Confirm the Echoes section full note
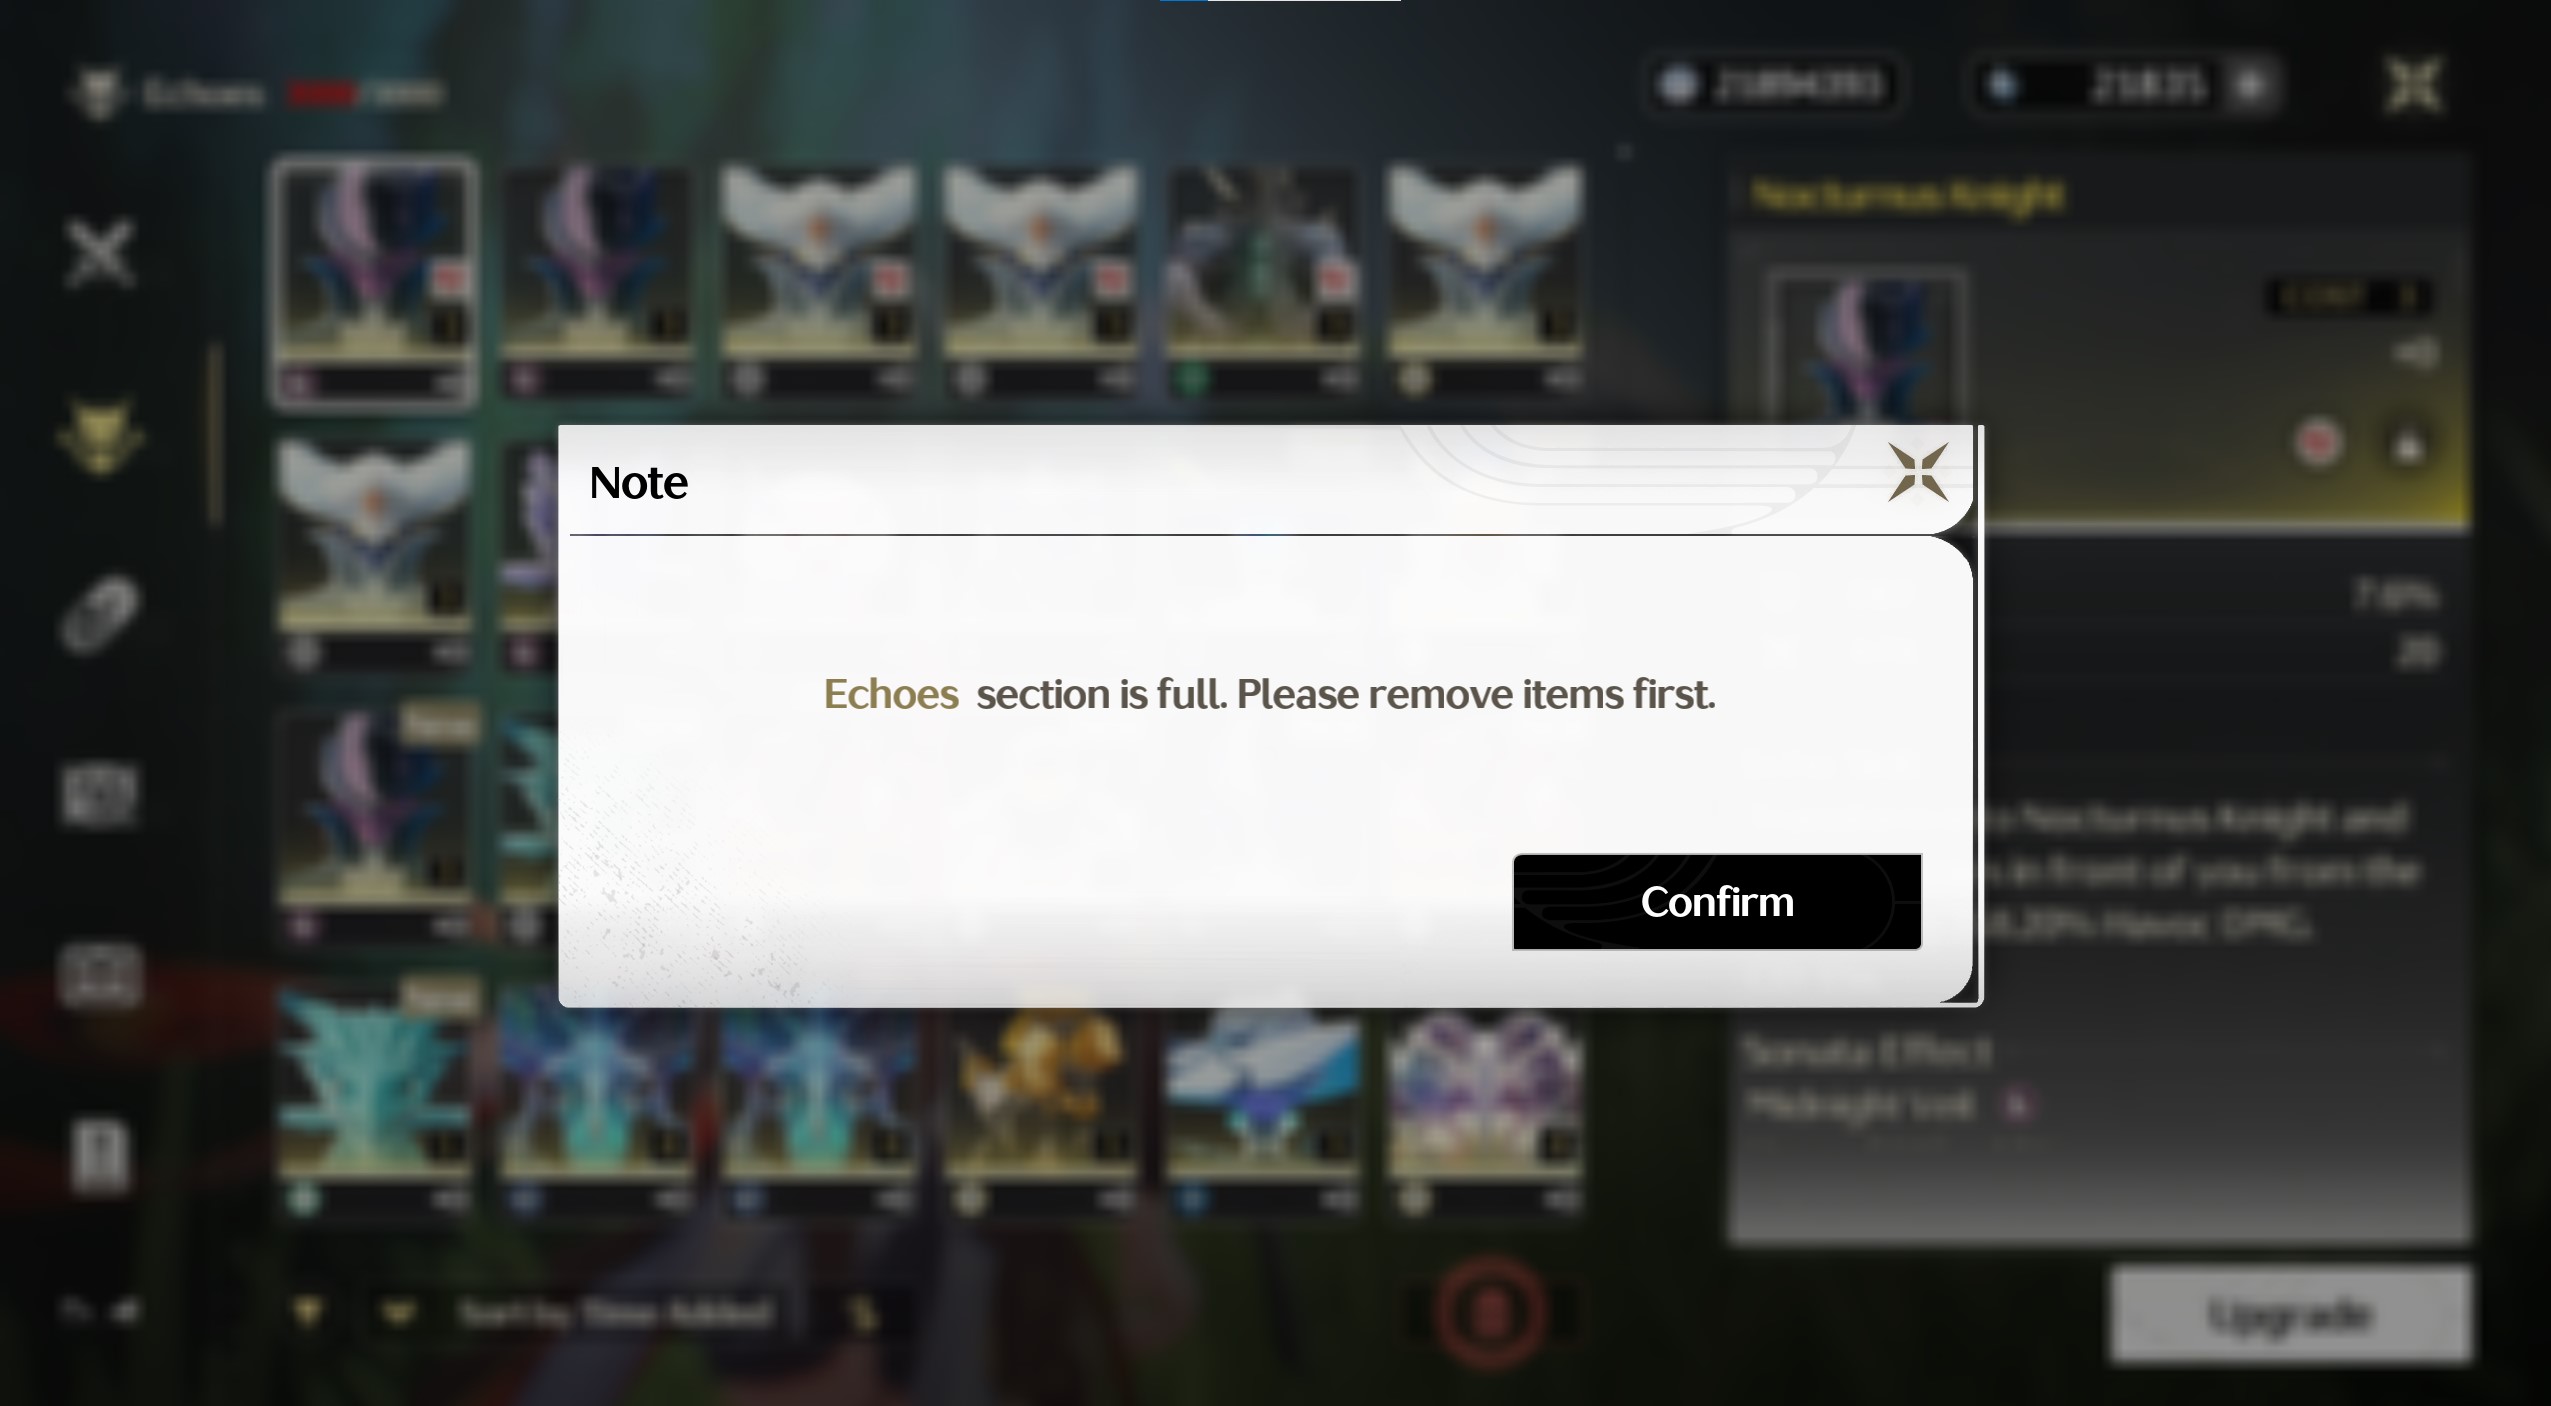 [x=1716, y=902]
